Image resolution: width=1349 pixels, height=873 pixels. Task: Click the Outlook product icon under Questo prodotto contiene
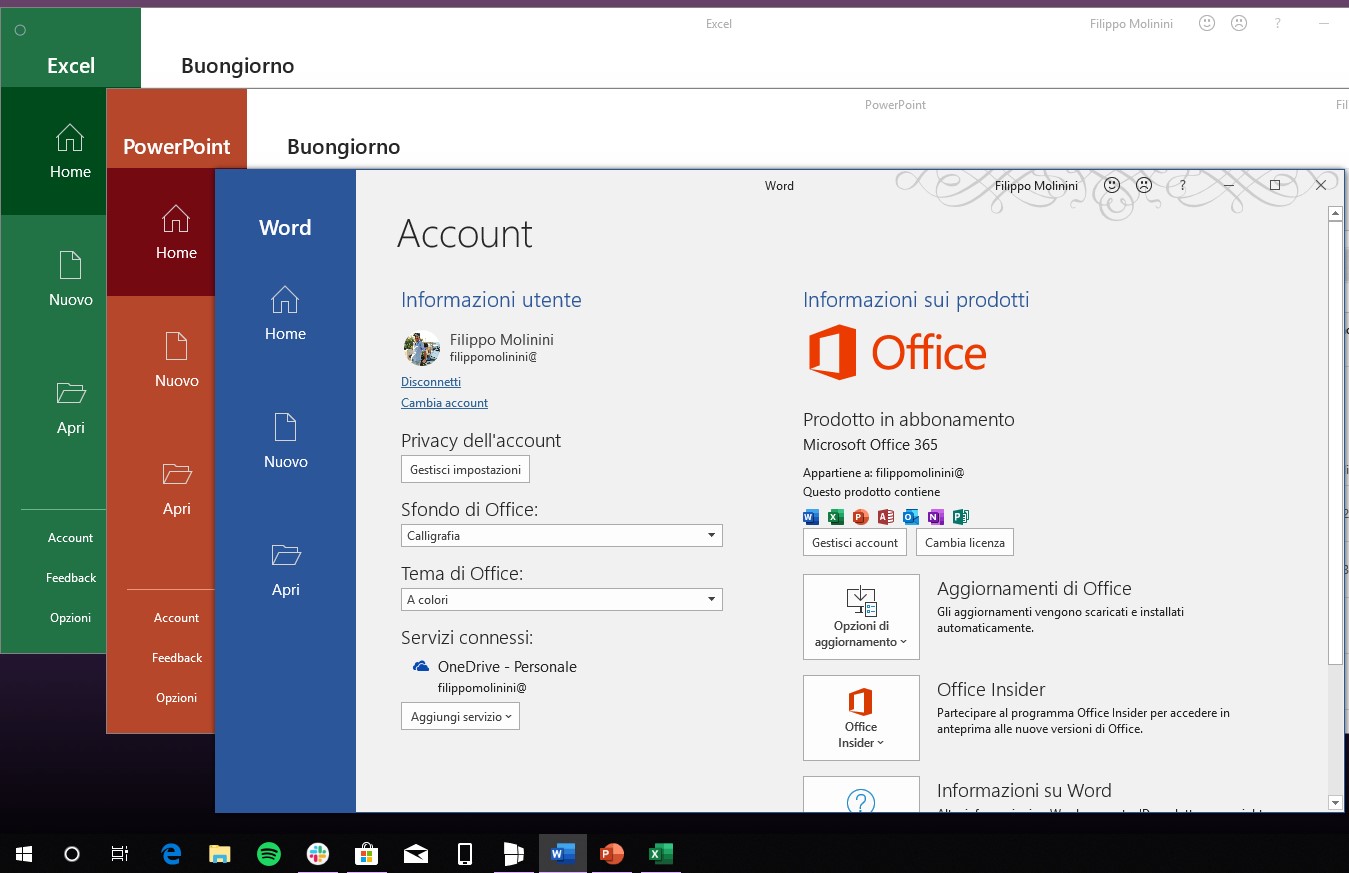click(911, 517)
